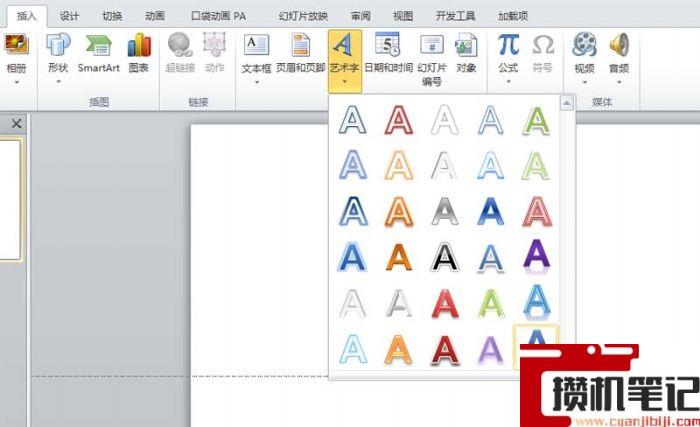Expand the 形状 dropdown arrow
This screenshot has width=700, height=427.
tap(58, 82)
